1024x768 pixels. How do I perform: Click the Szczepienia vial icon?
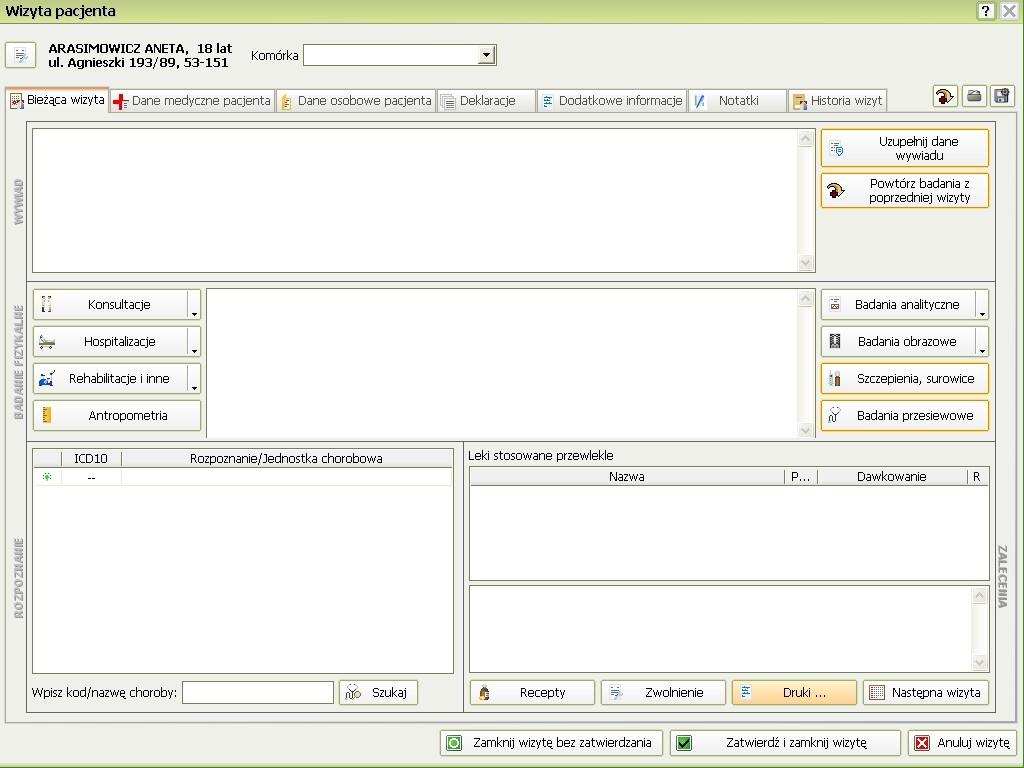click(835, 379)
